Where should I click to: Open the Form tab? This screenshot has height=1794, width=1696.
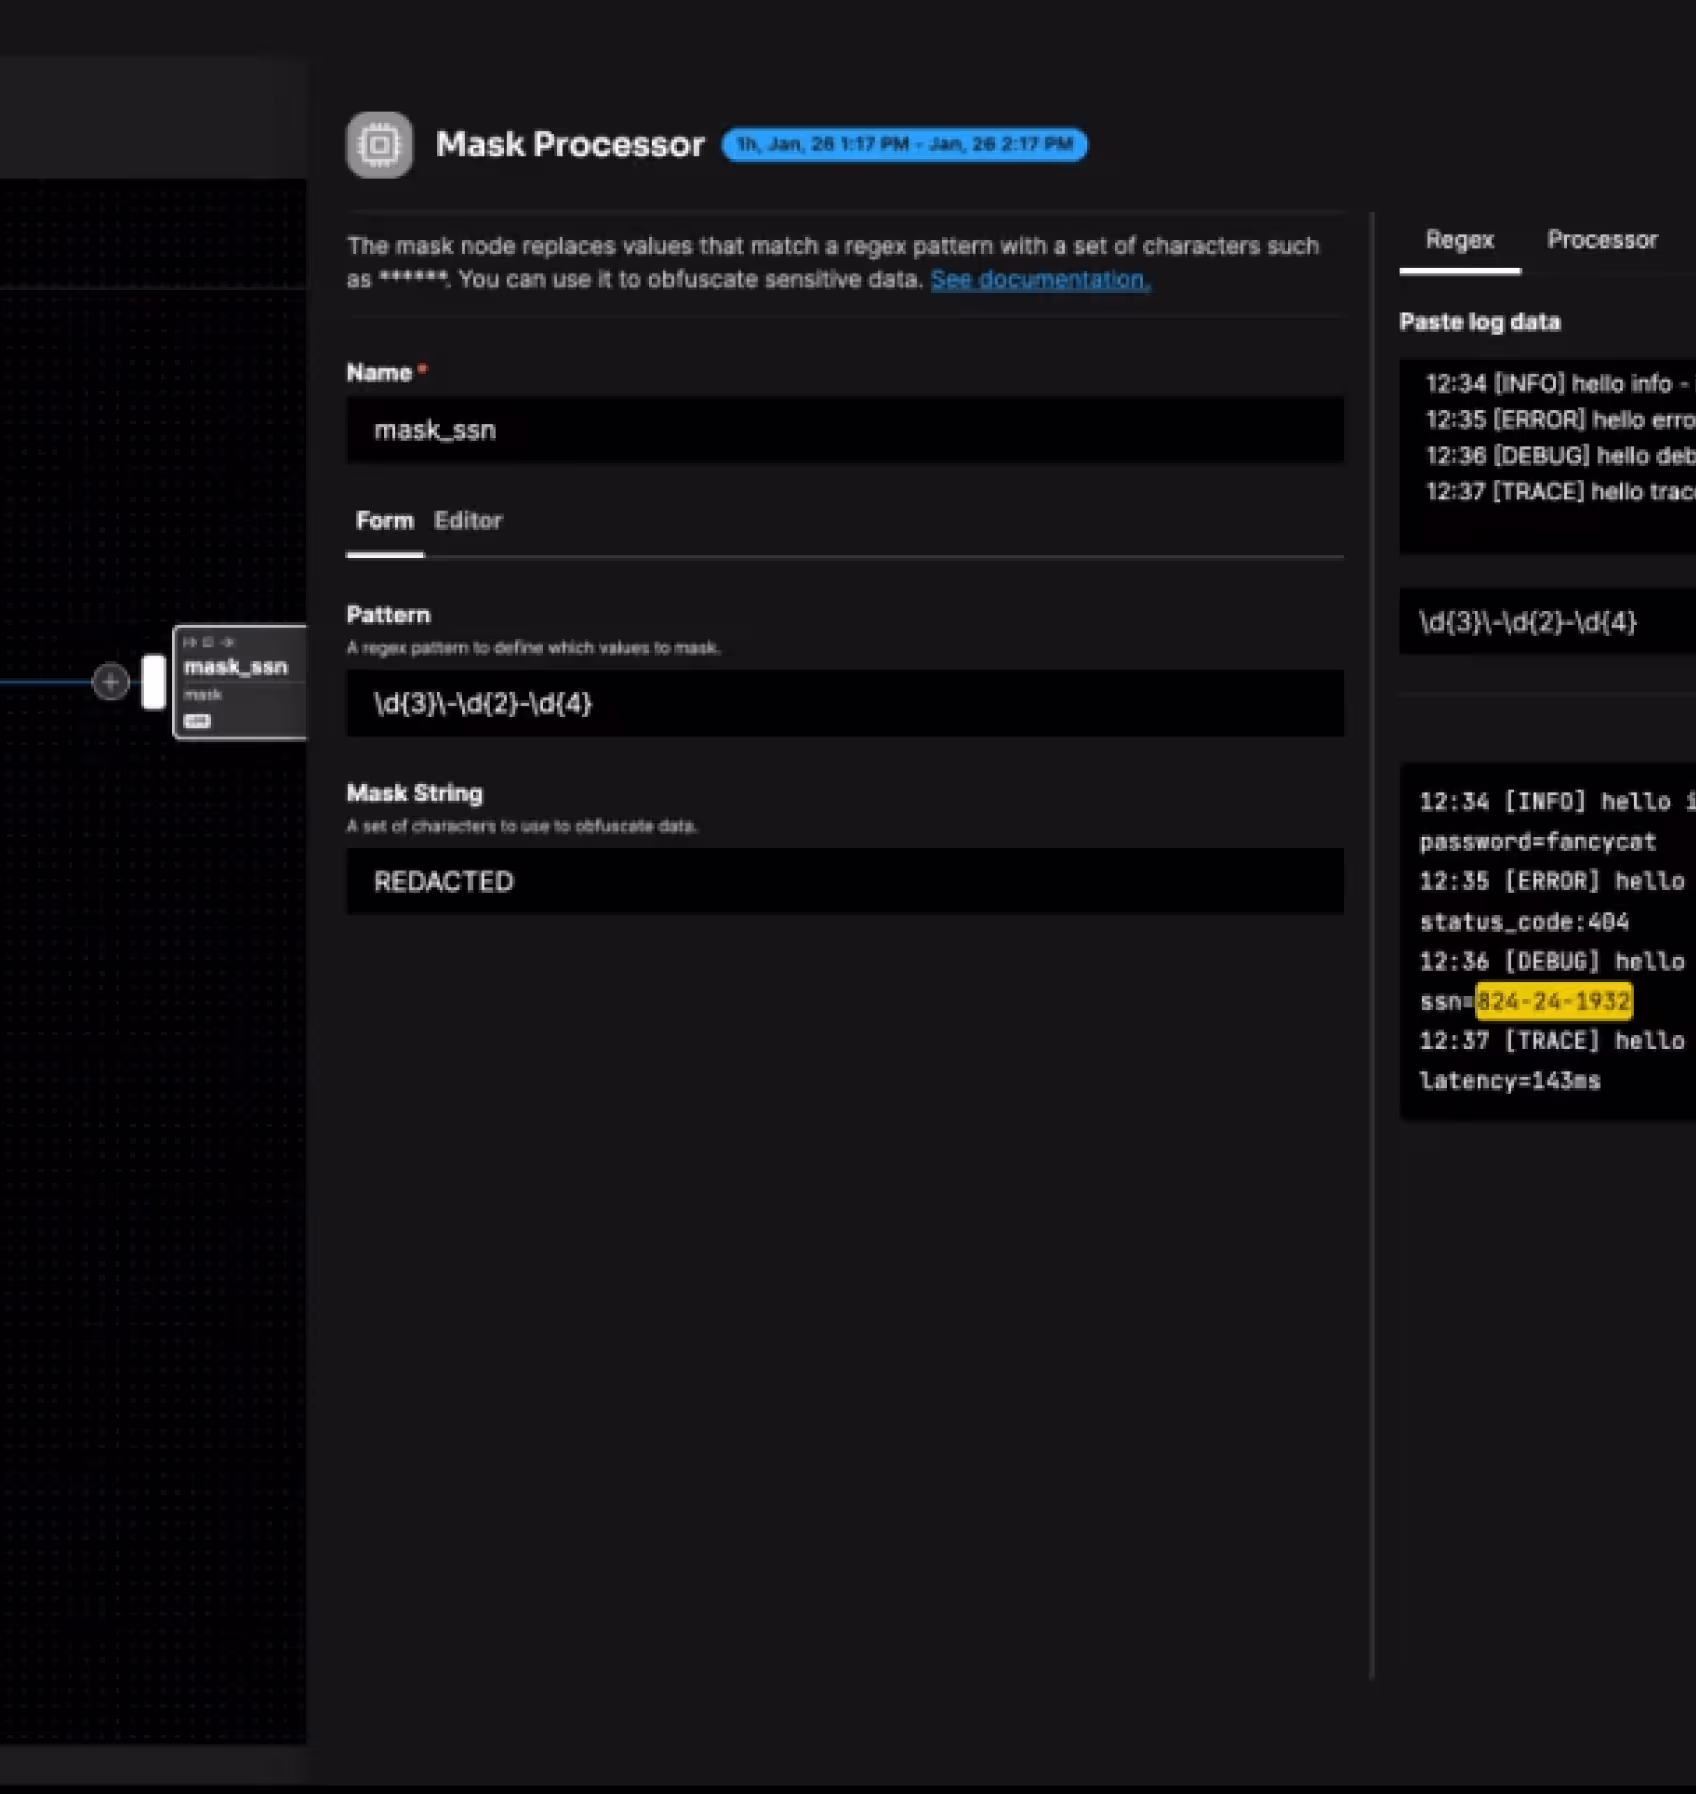384,521
